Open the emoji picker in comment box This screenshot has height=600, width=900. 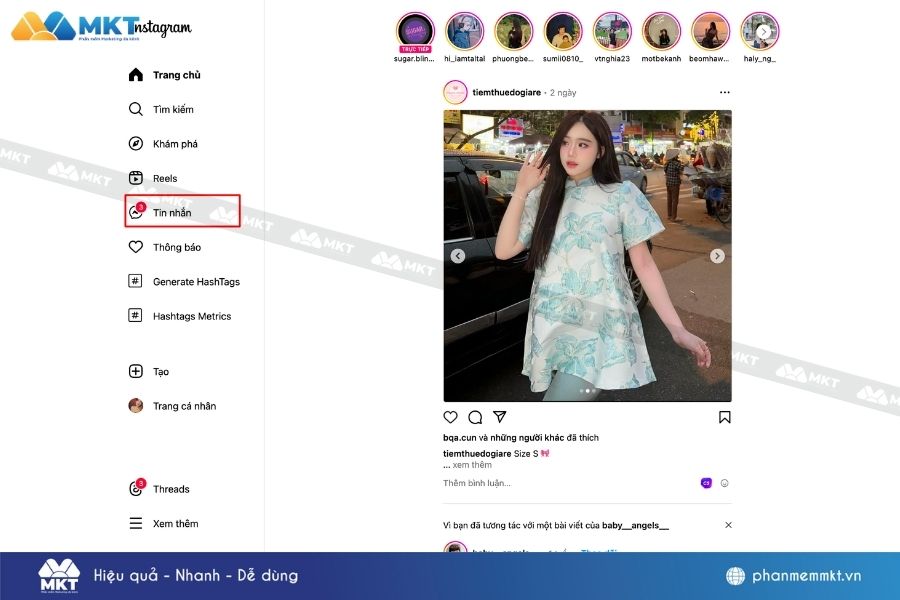click(x=725, y=483)
